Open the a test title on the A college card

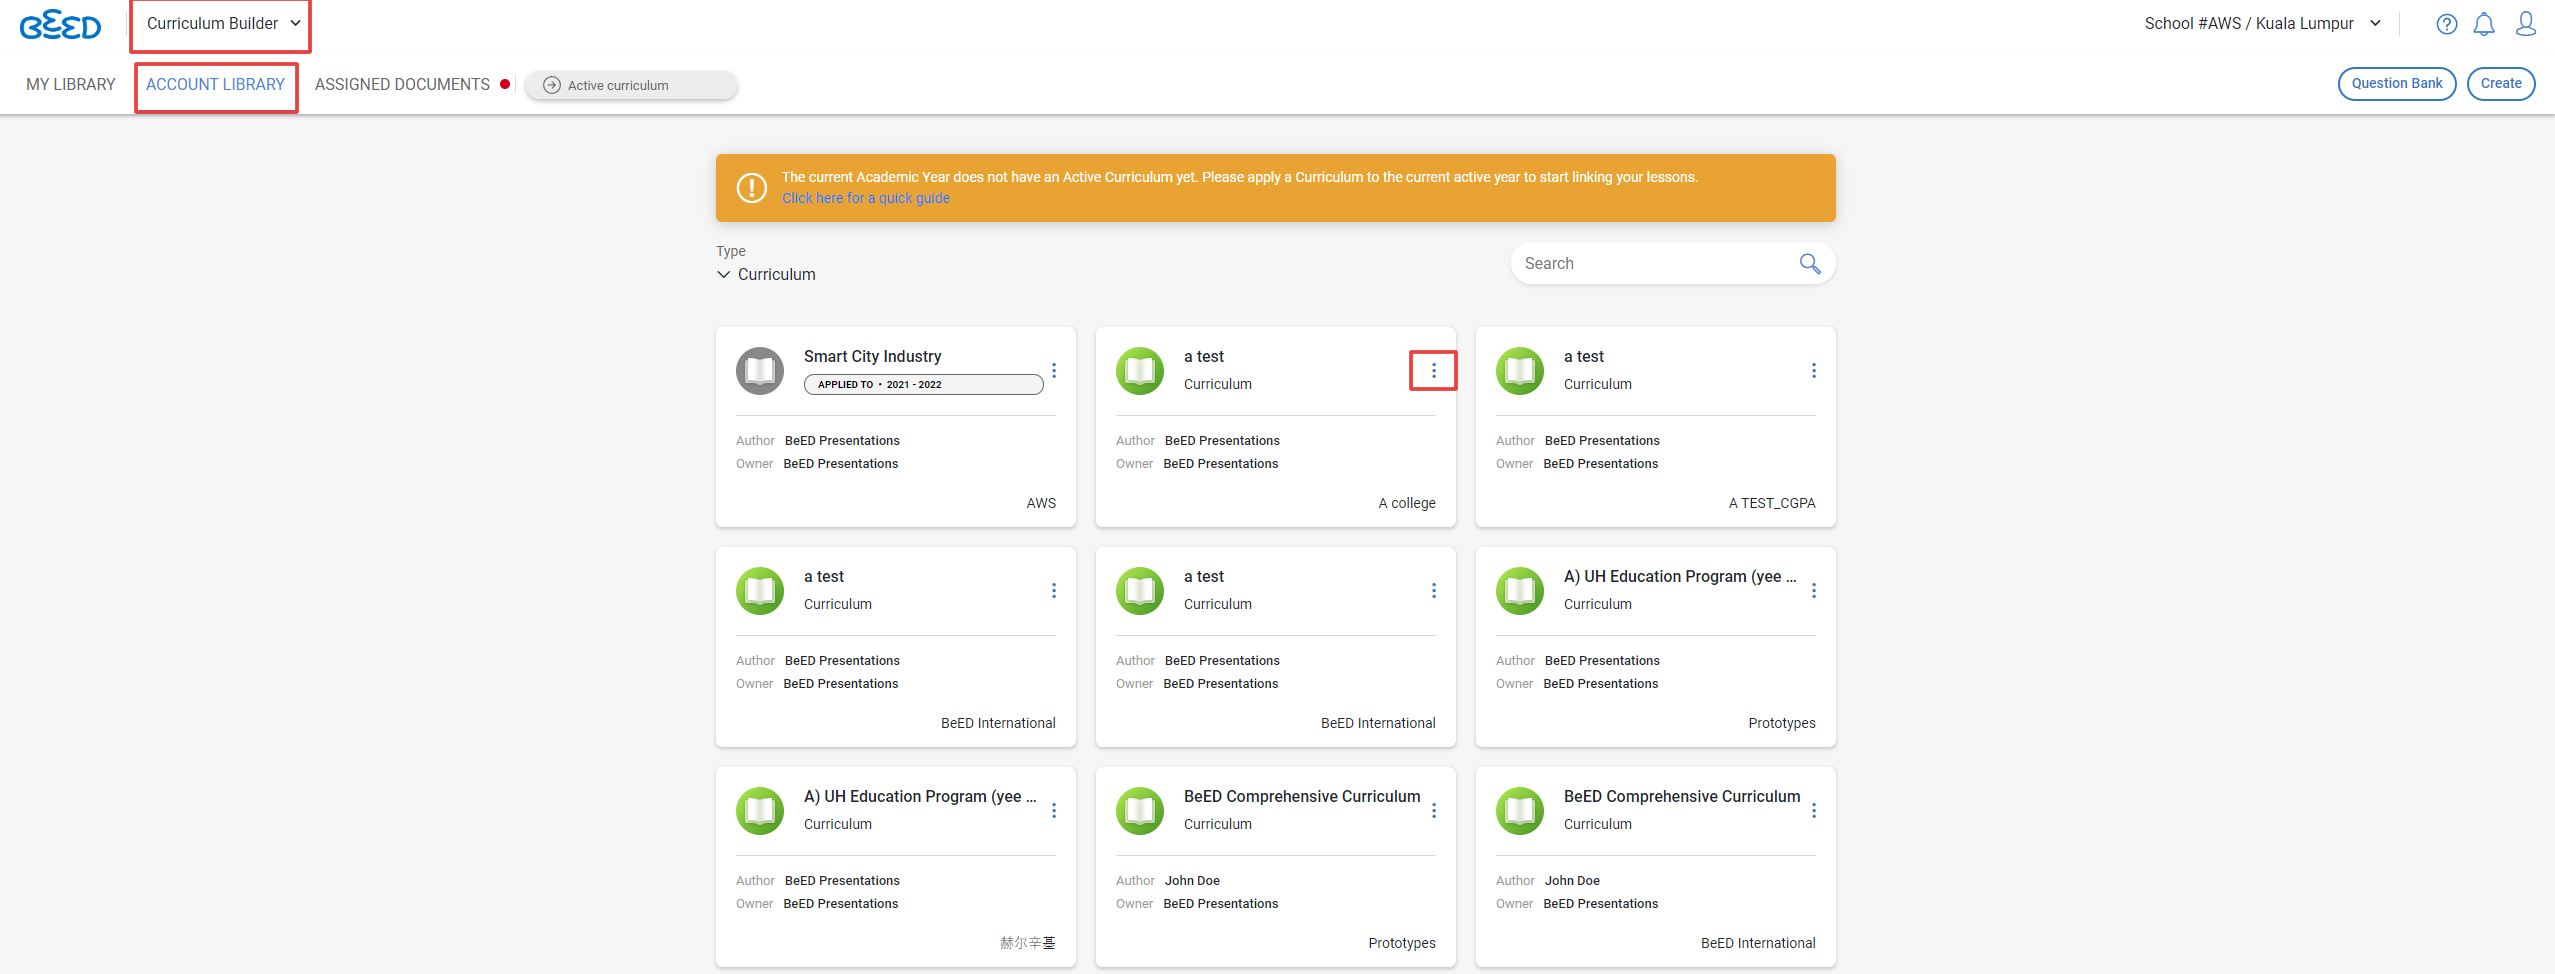[x=1203, y=356]
